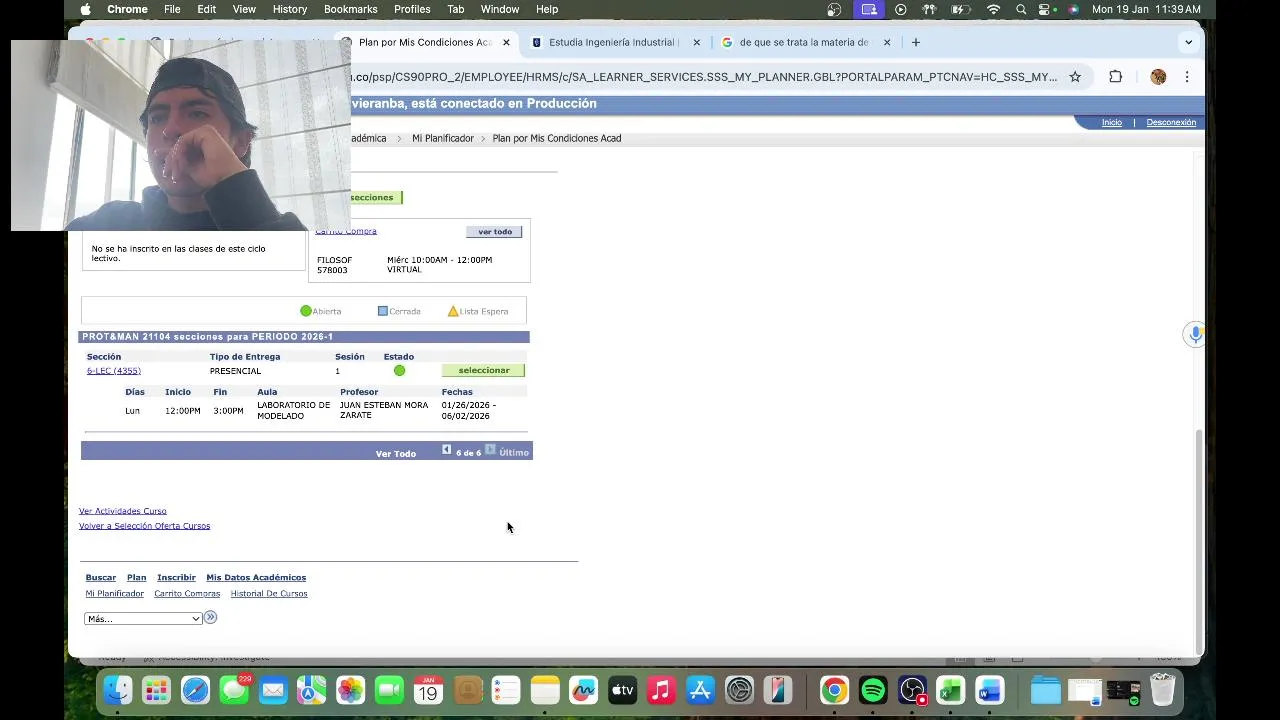1280x720 pixels.
Task: Open the Buscar footer link
Action: [x=101, y=577]
